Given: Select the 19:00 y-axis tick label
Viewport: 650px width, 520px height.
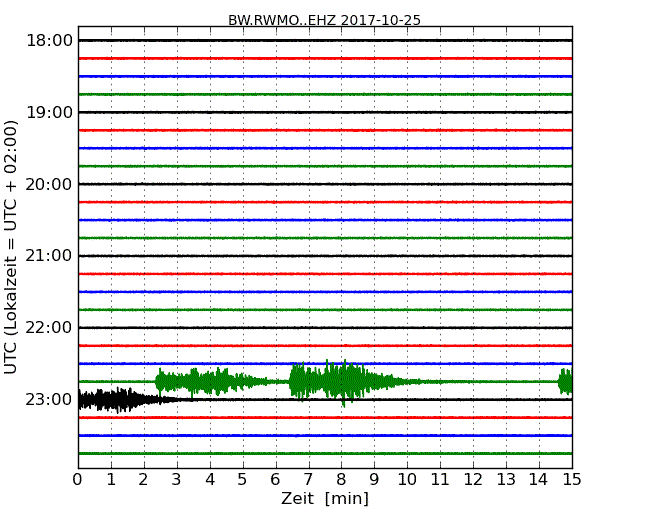Looking at the screenshot, I should (49, 112).
